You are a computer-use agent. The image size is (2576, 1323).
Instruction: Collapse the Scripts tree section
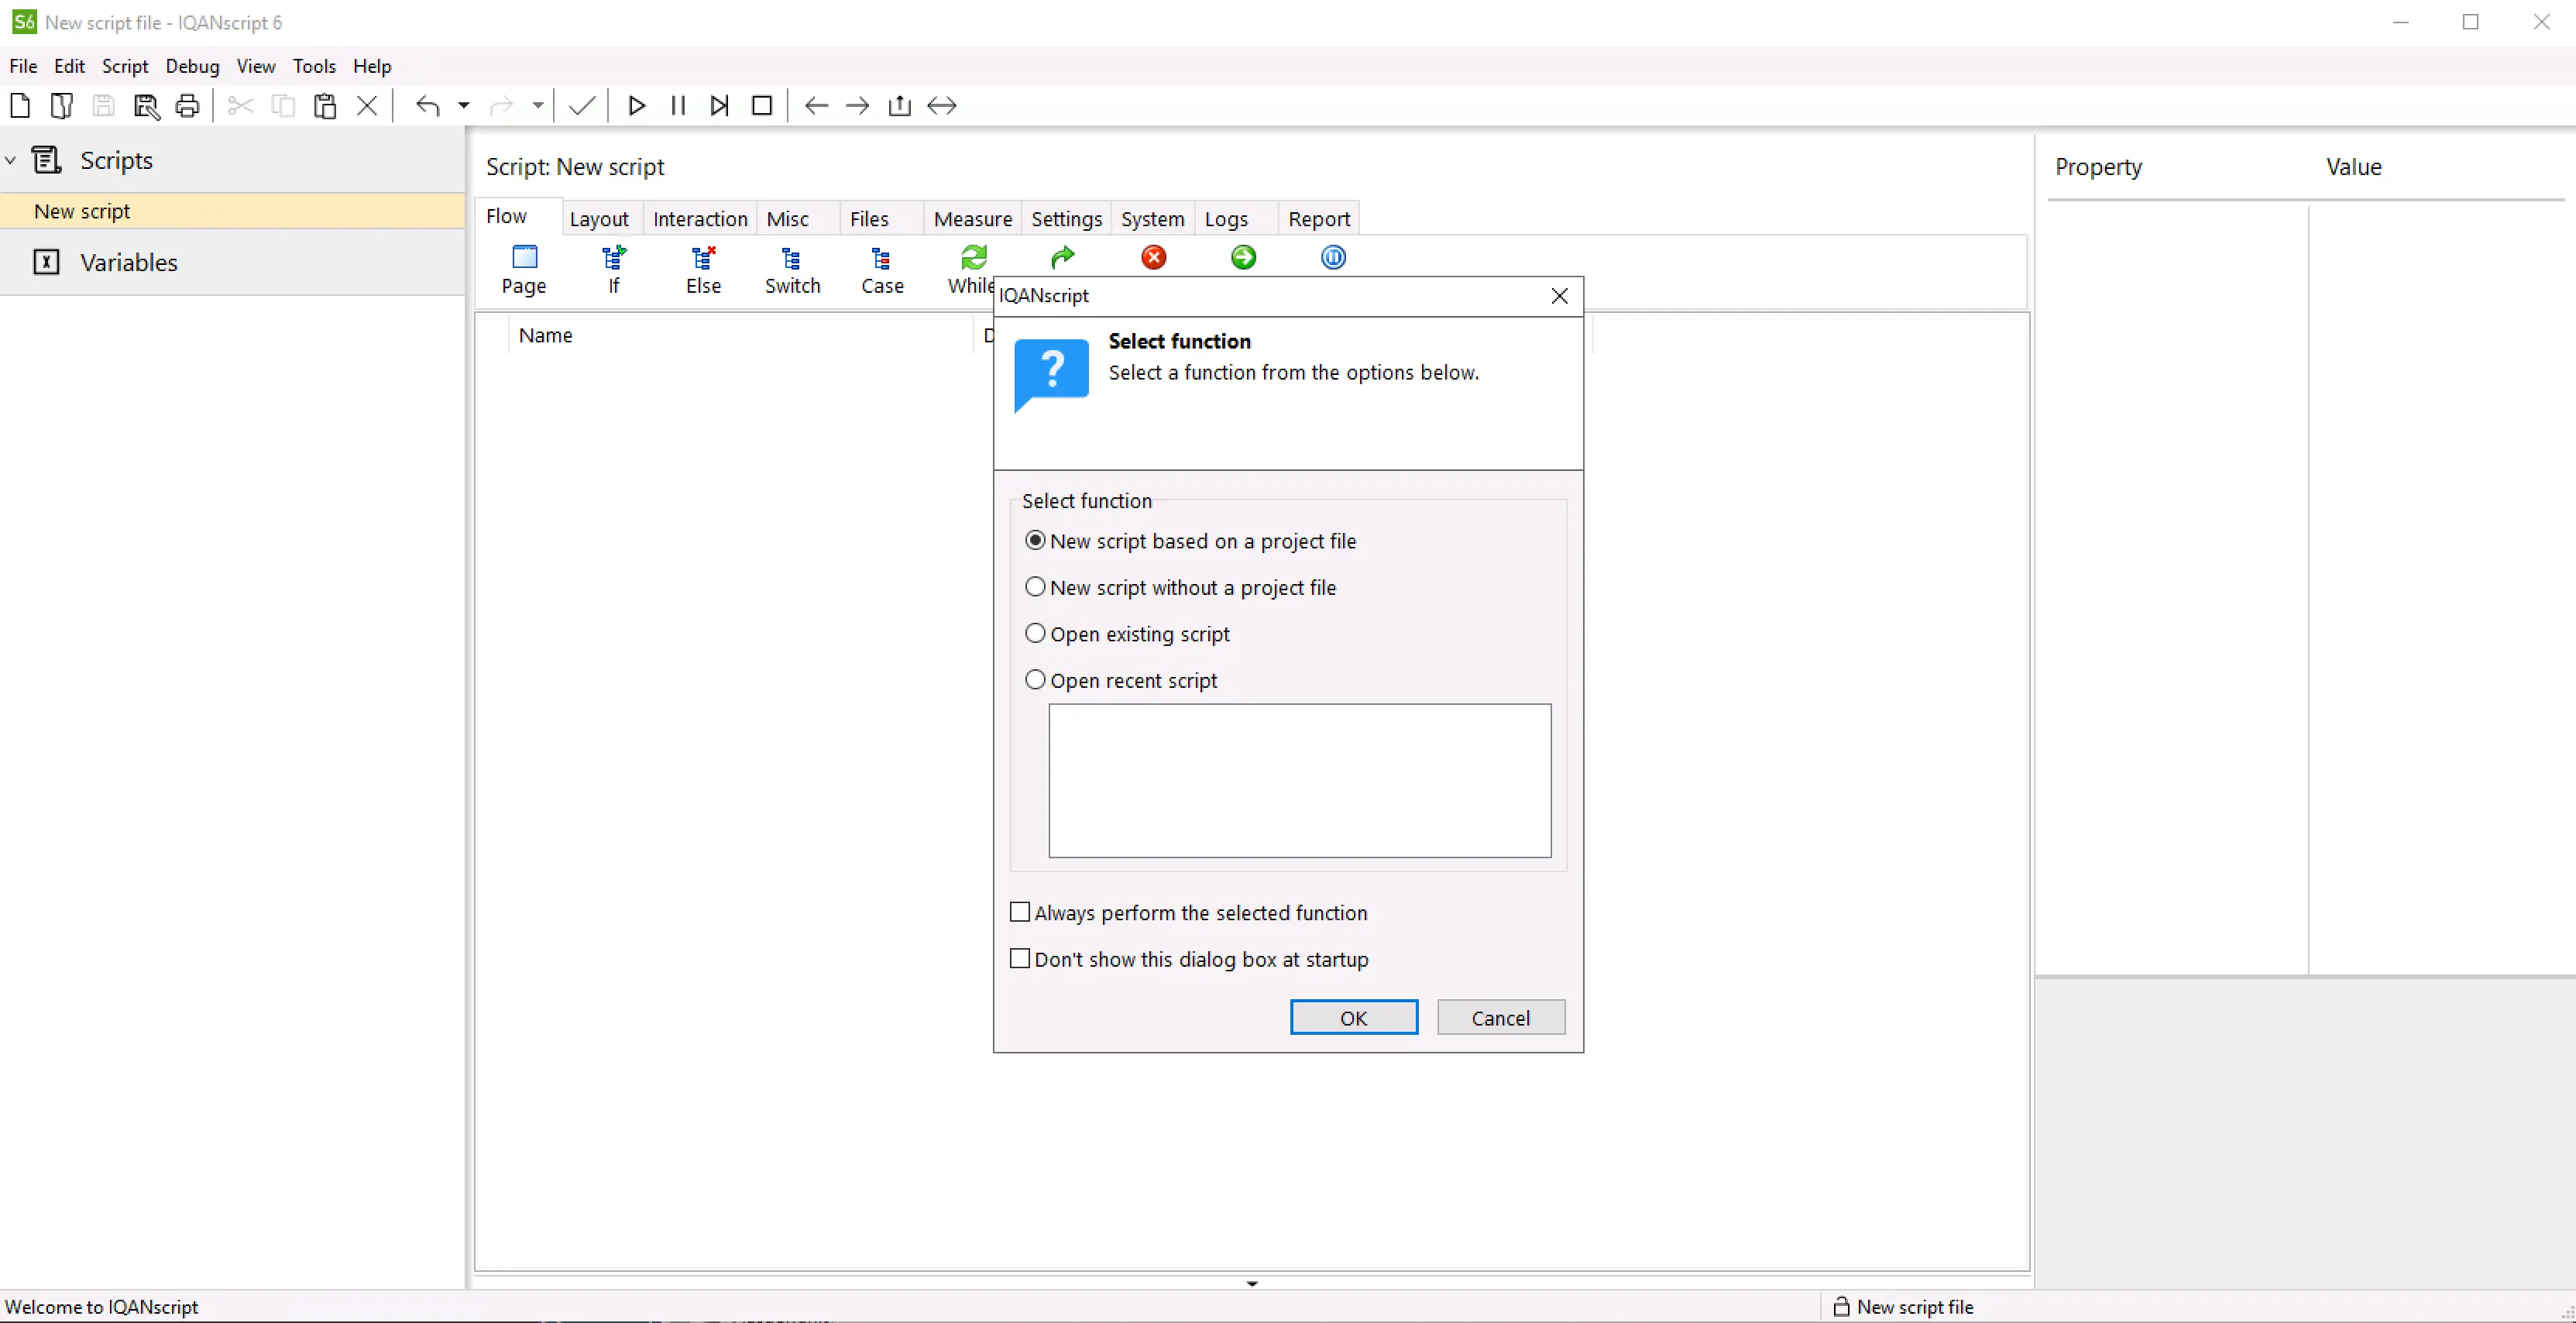[11, 160]
